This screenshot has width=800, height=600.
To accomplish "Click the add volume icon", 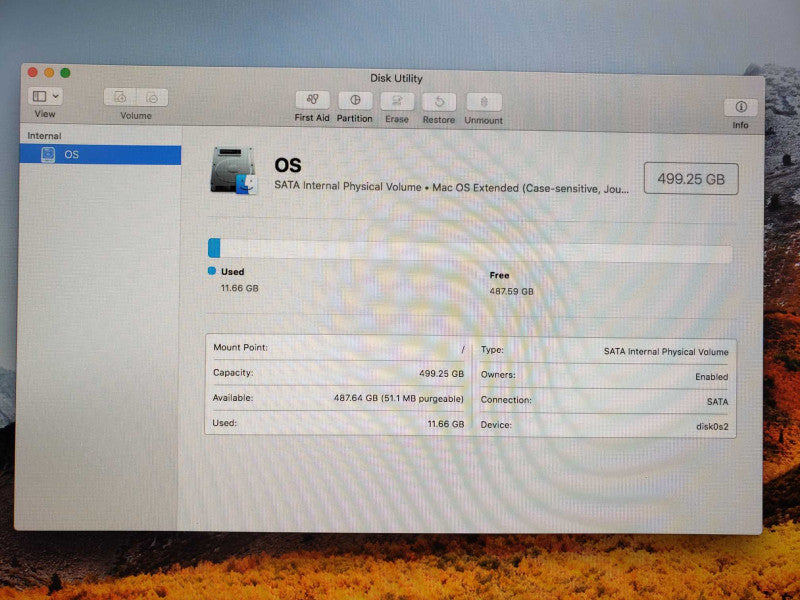I will (x=120, y=97).
